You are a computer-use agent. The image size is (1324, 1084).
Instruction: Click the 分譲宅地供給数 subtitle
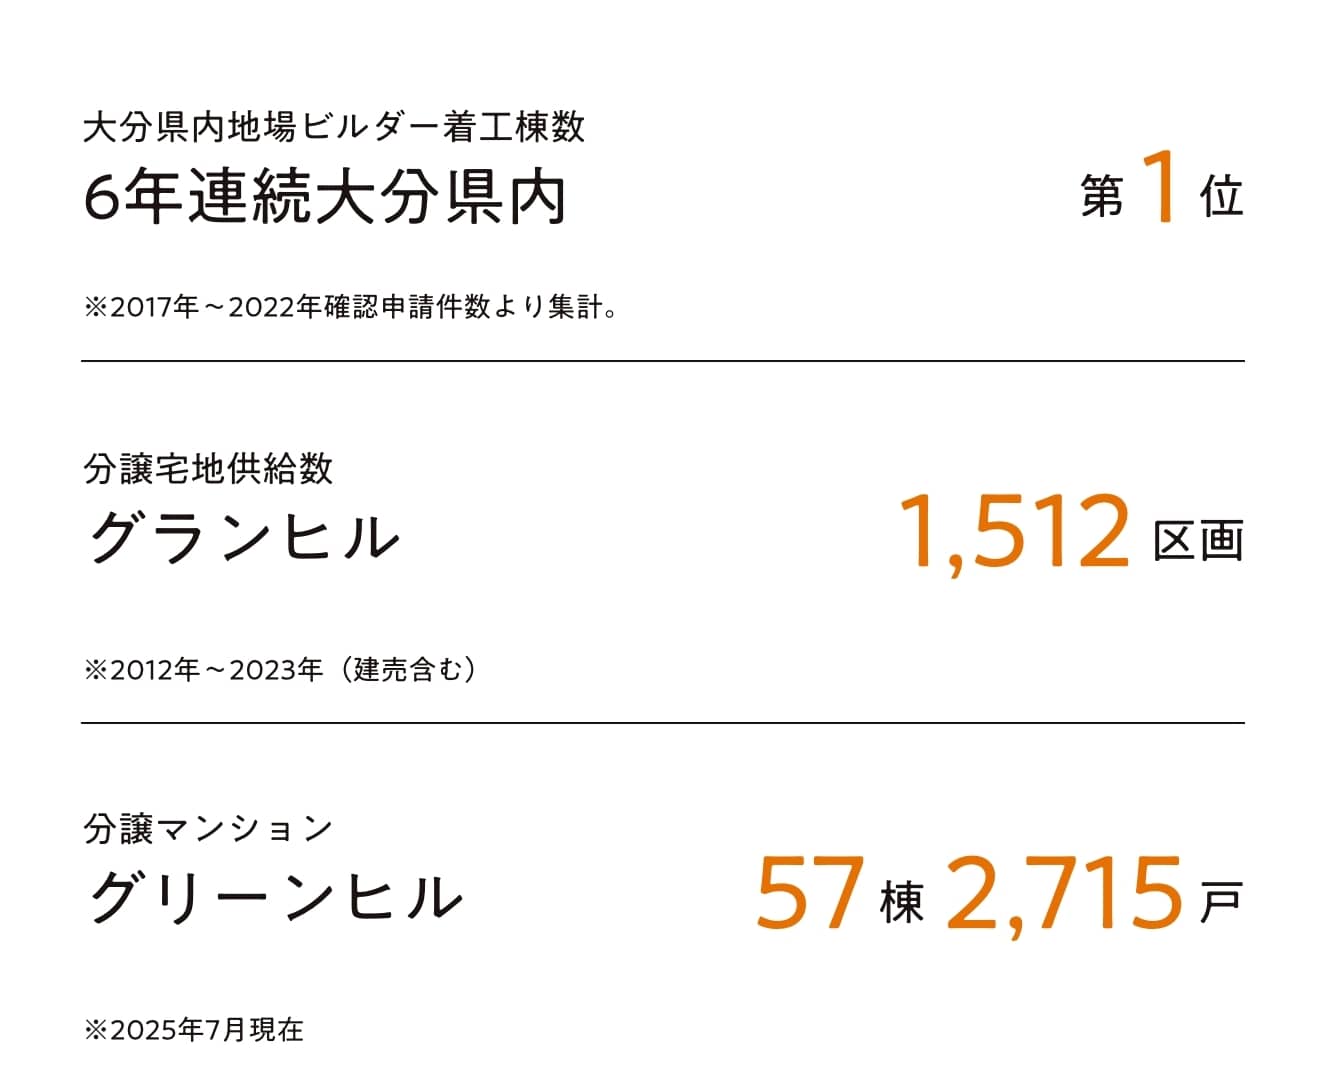point(208,468)
